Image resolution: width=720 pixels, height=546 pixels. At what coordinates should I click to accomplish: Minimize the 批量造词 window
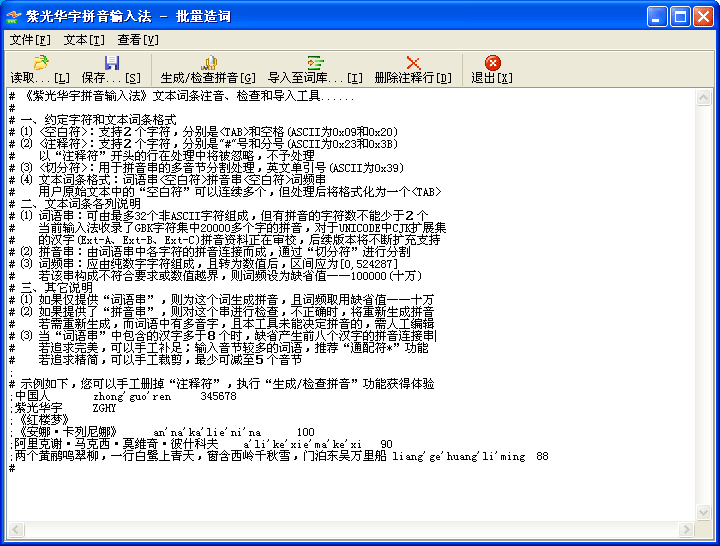(657, 16)
